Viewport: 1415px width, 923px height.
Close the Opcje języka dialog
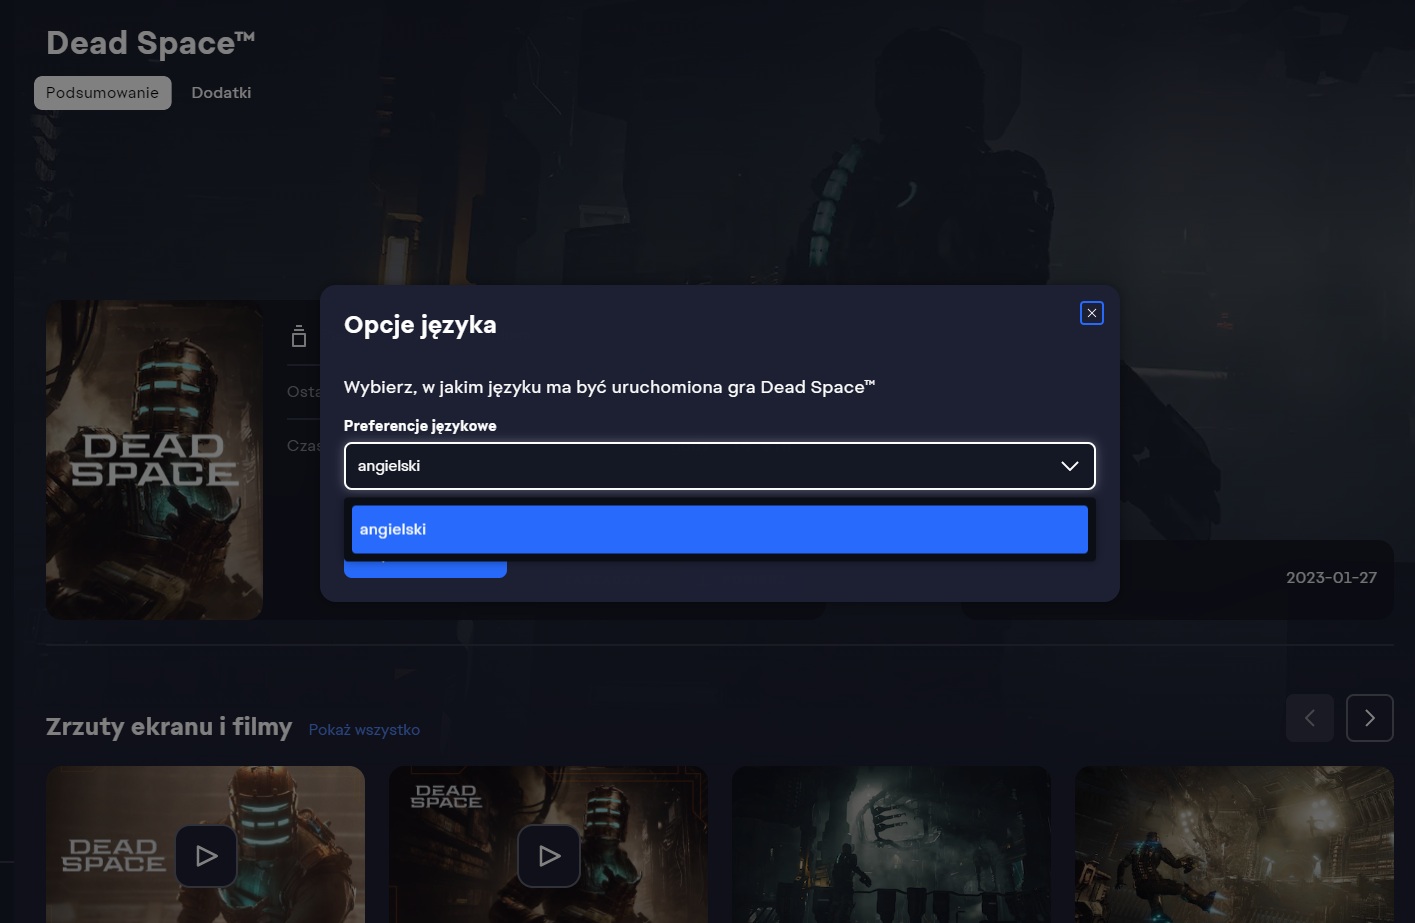click(1091, 313)
